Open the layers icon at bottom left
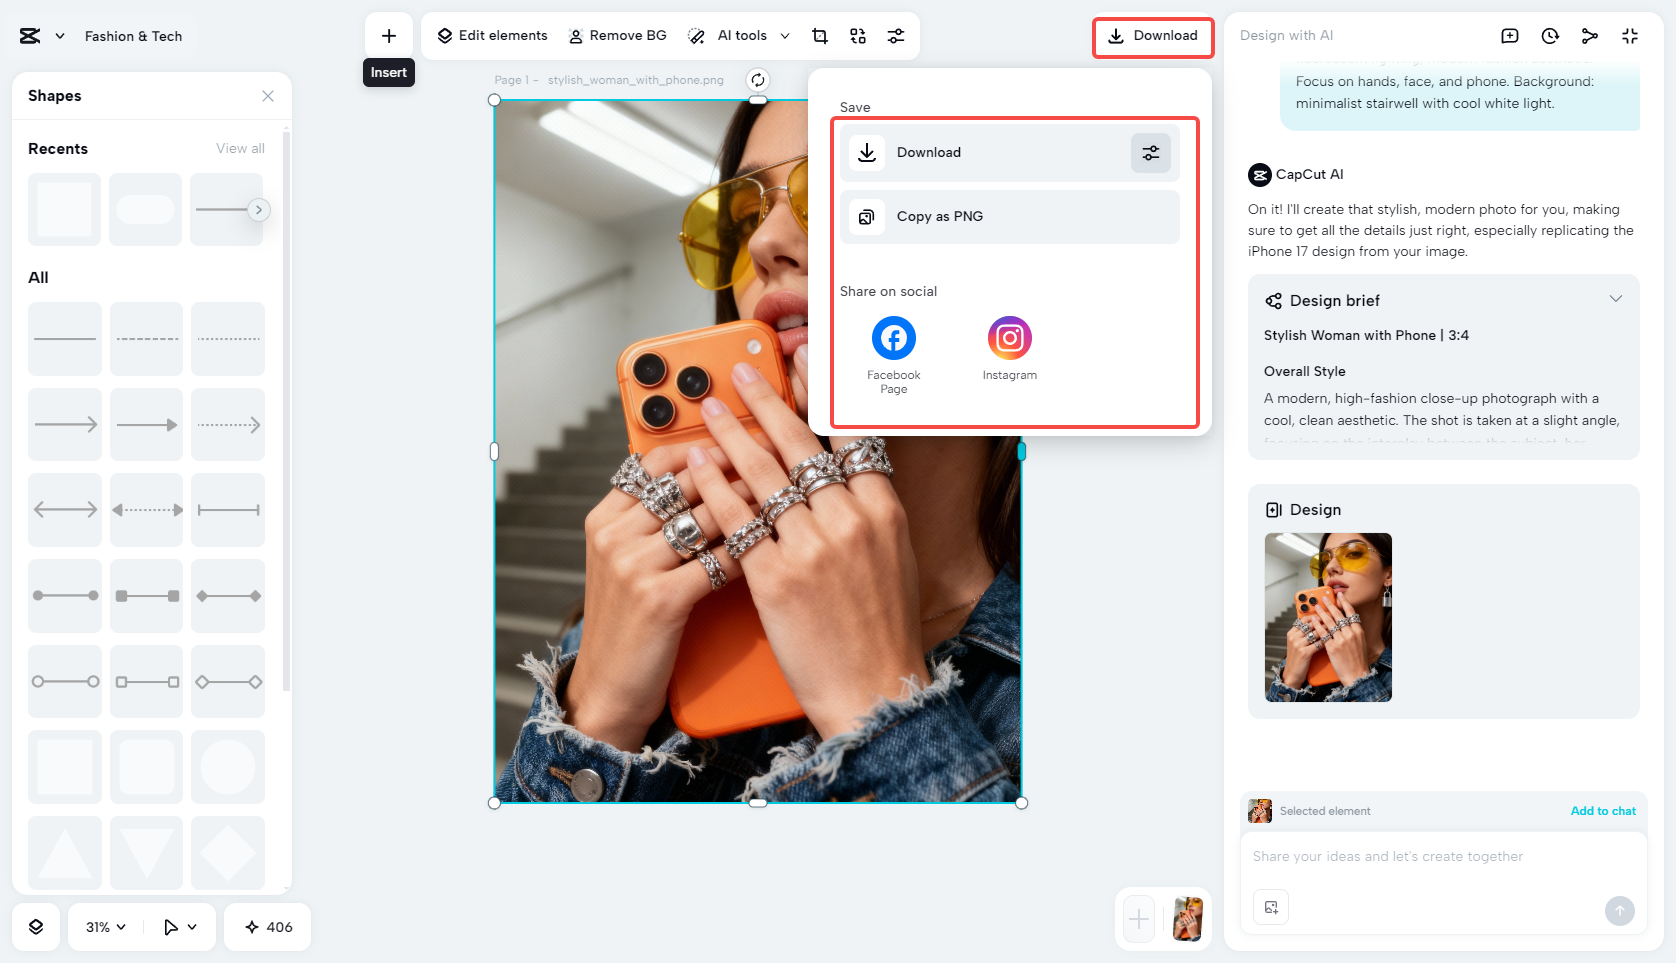The width and height of the screenshot is (1676, 963). click(x=36, y=927)
